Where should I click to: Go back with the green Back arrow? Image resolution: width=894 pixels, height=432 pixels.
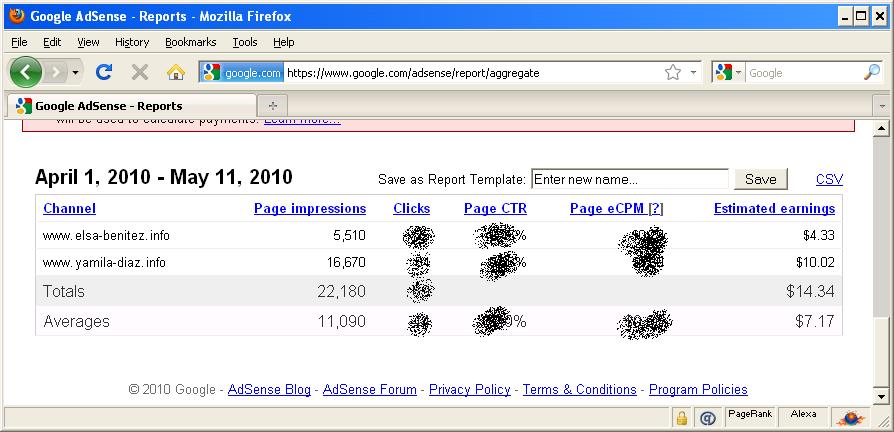coord(26,72)
